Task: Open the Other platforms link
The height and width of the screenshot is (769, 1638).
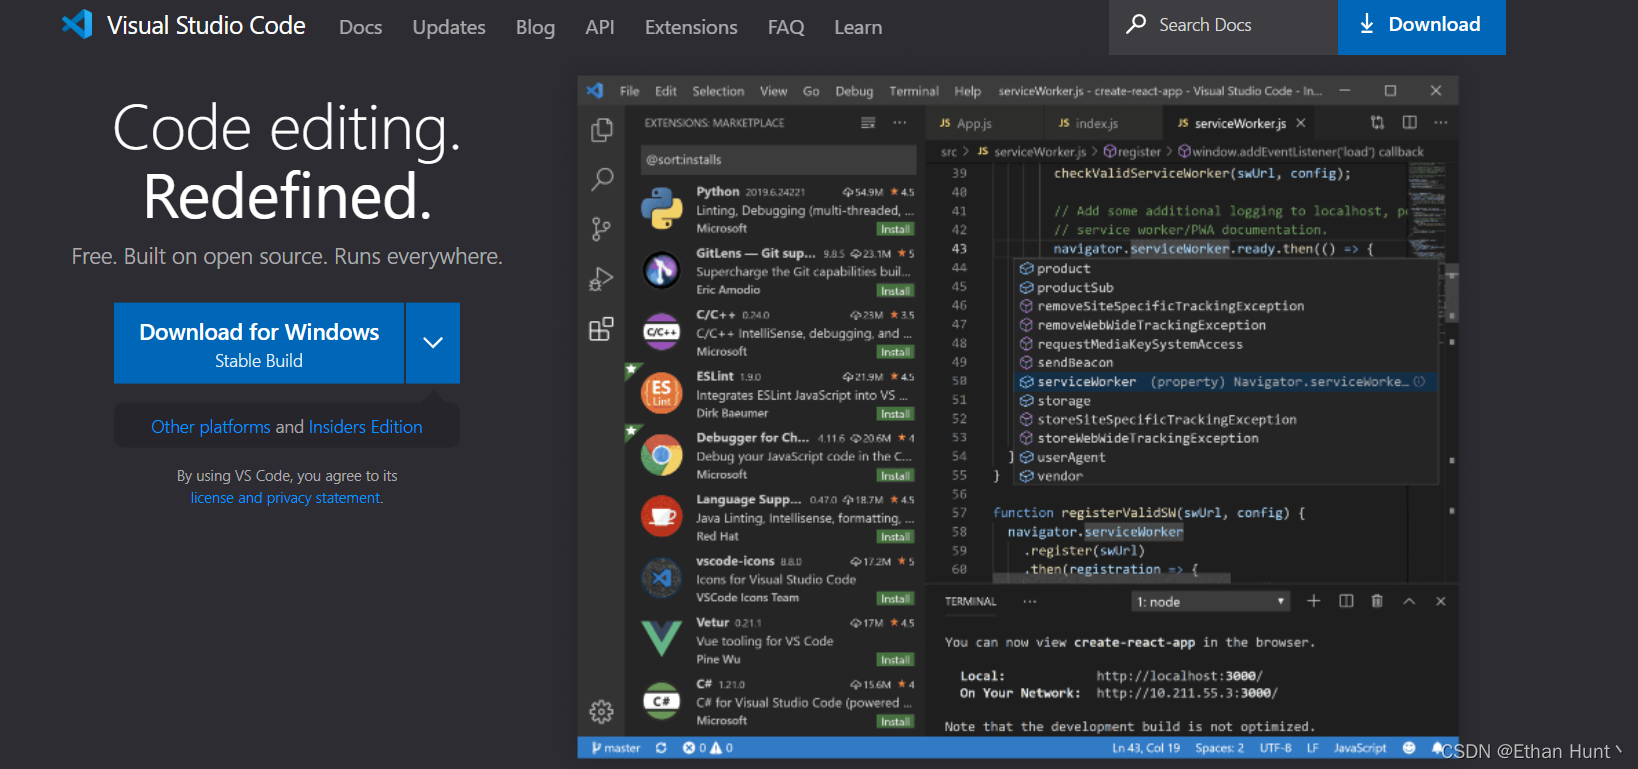Action: [x=211, y=427]
